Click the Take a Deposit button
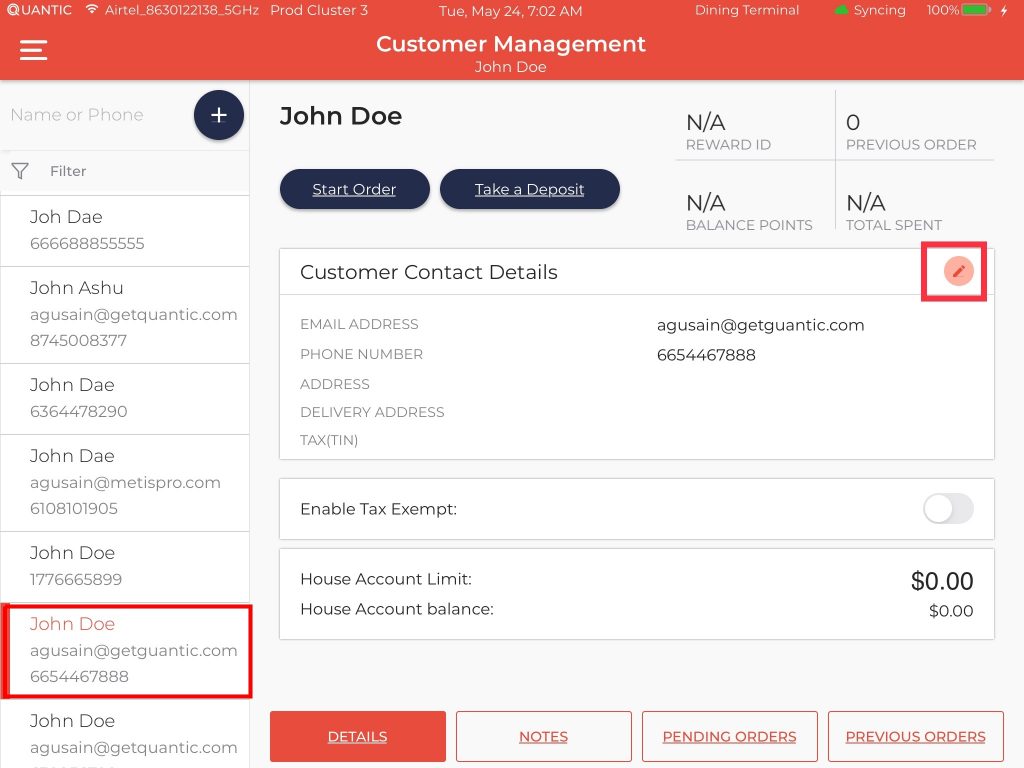The image size is (1024, 768). pyautogui.click(x=529, y=189)
